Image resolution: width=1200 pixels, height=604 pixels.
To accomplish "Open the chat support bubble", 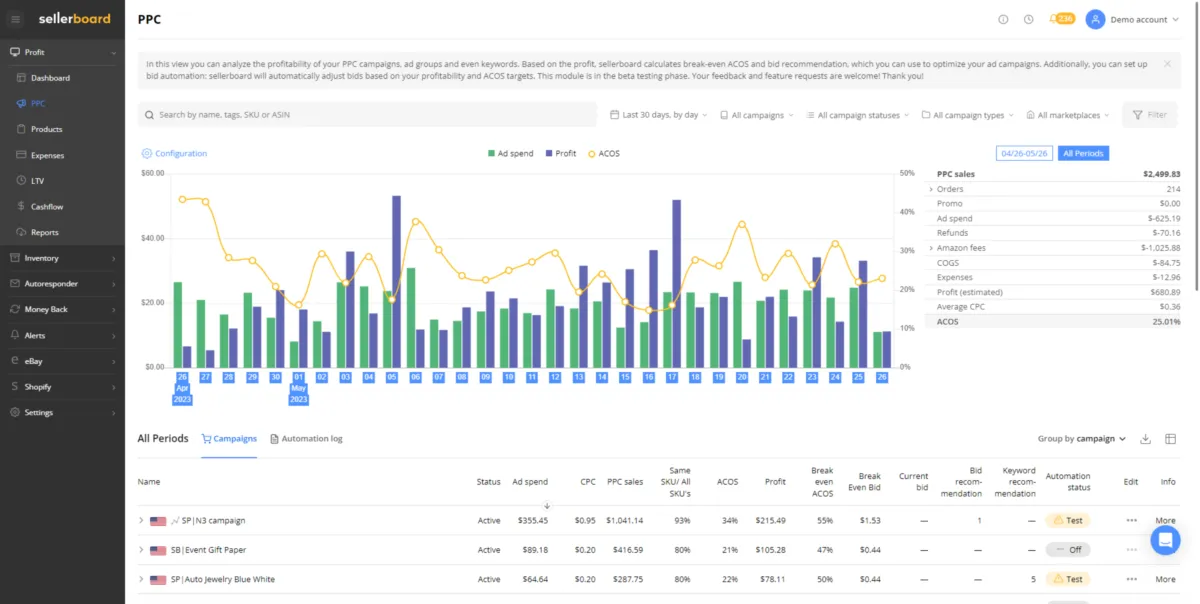I will point(1165,540).
